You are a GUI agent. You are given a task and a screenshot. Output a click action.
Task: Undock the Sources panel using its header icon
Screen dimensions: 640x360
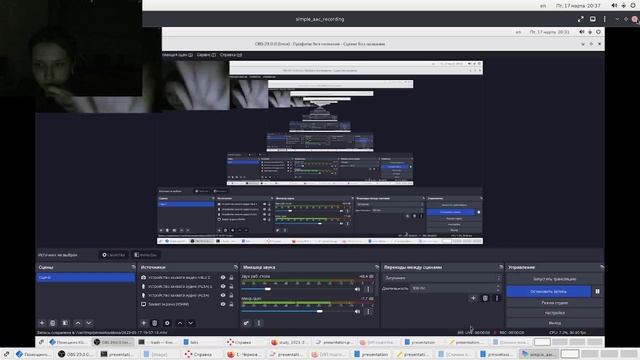pyautogui.click(x=236, y=267)
